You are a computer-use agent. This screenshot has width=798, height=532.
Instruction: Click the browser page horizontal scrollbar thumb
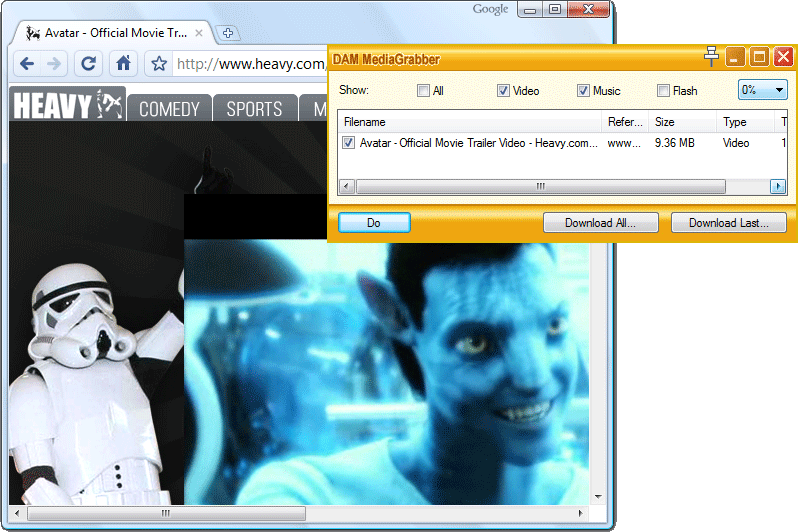[166, 513]
